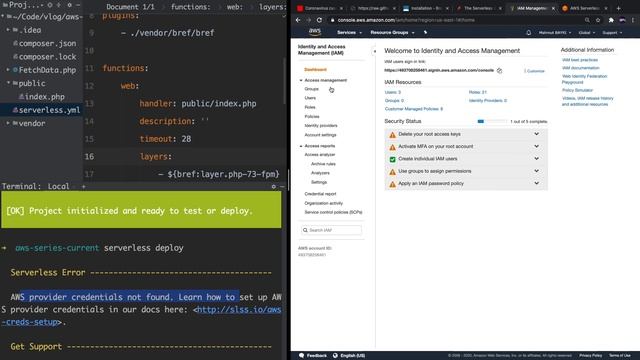This screenshot has width=640, height=360.
Task: Click the AWS logo in console header
Action: (x=315, y=32)
